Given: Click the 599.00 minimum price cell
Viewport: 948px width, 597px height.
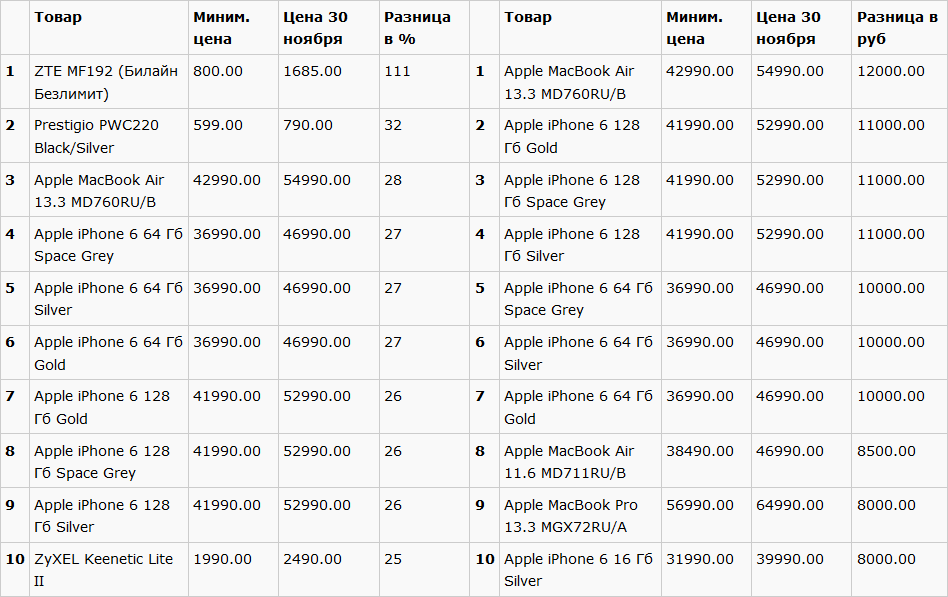Looking at the screenshot, I should (x=218, y=125).
